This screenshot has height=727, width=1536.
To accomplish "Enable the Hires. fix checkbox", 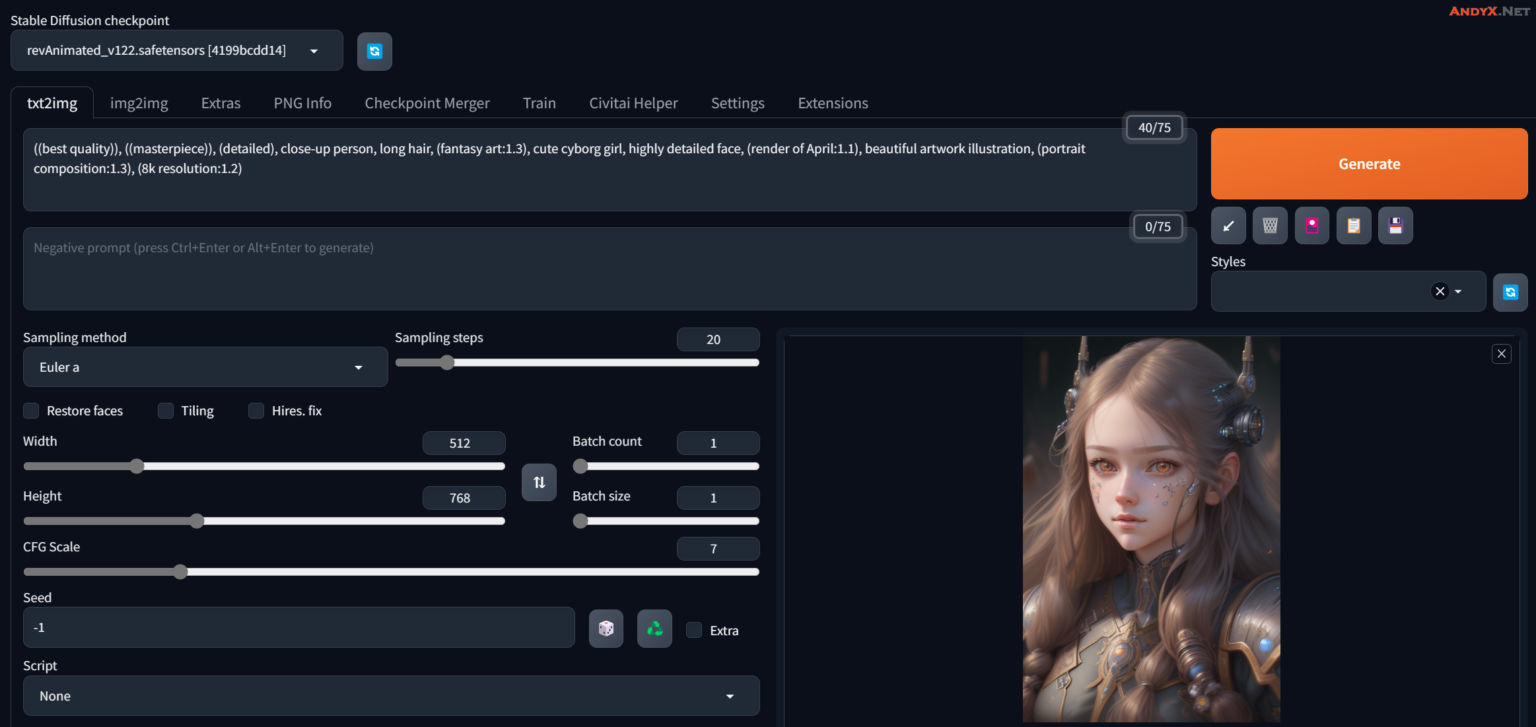I will point(256,411).
